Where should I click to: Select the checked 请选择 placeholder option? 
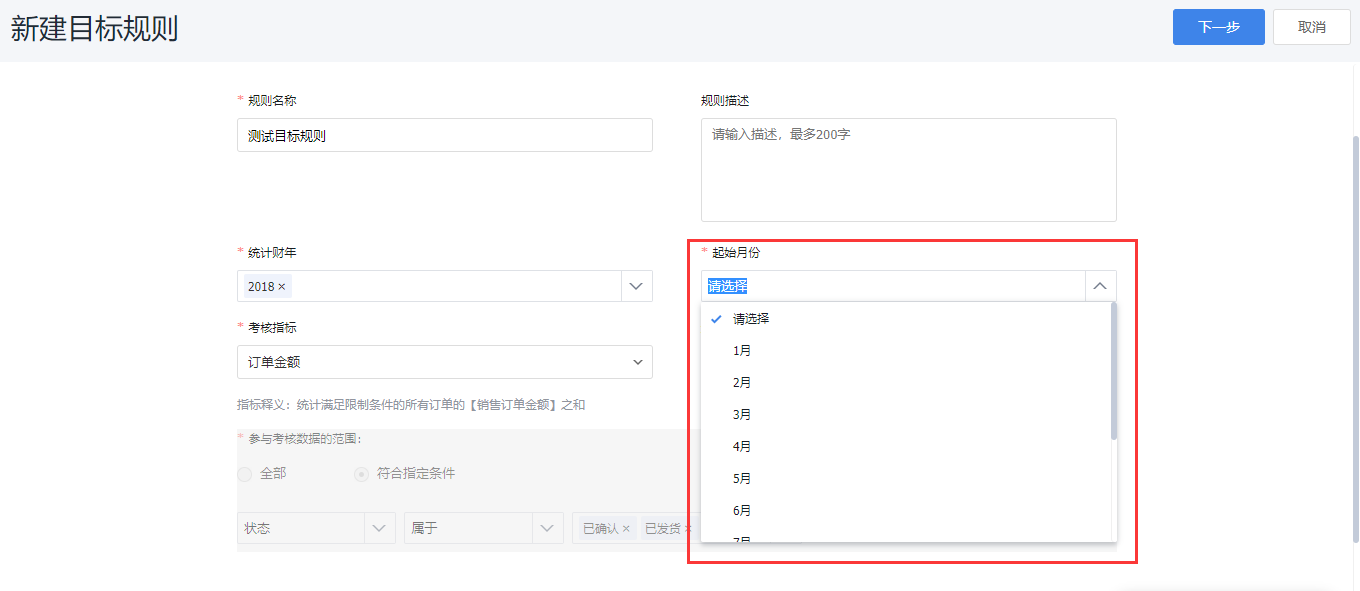point(750,319)
